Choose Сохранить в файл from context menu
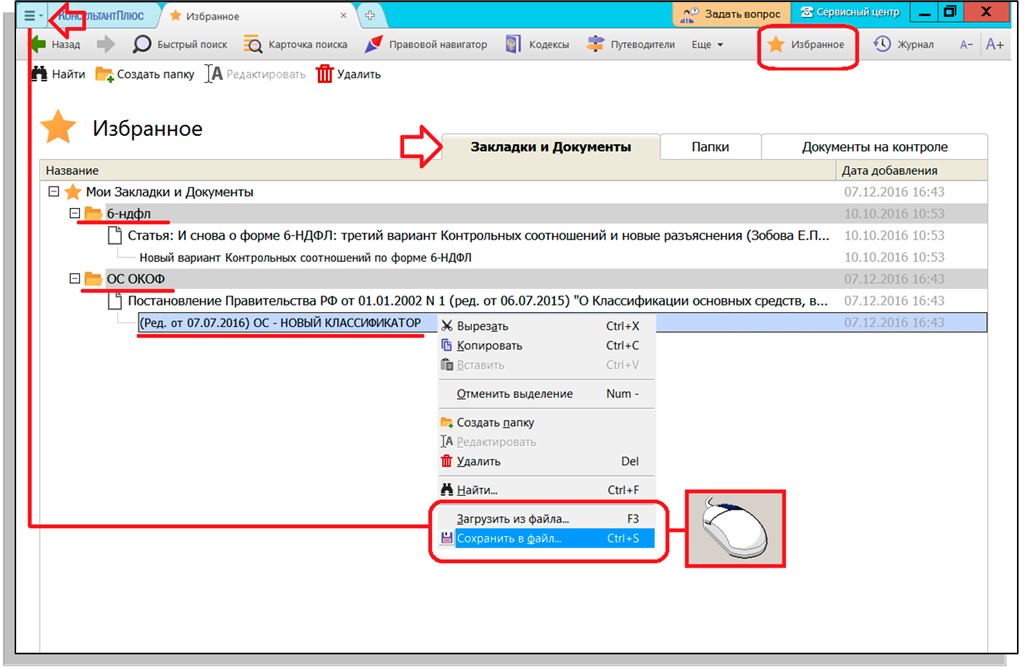Screen dimensions: 1024x668 coord(546,538)
